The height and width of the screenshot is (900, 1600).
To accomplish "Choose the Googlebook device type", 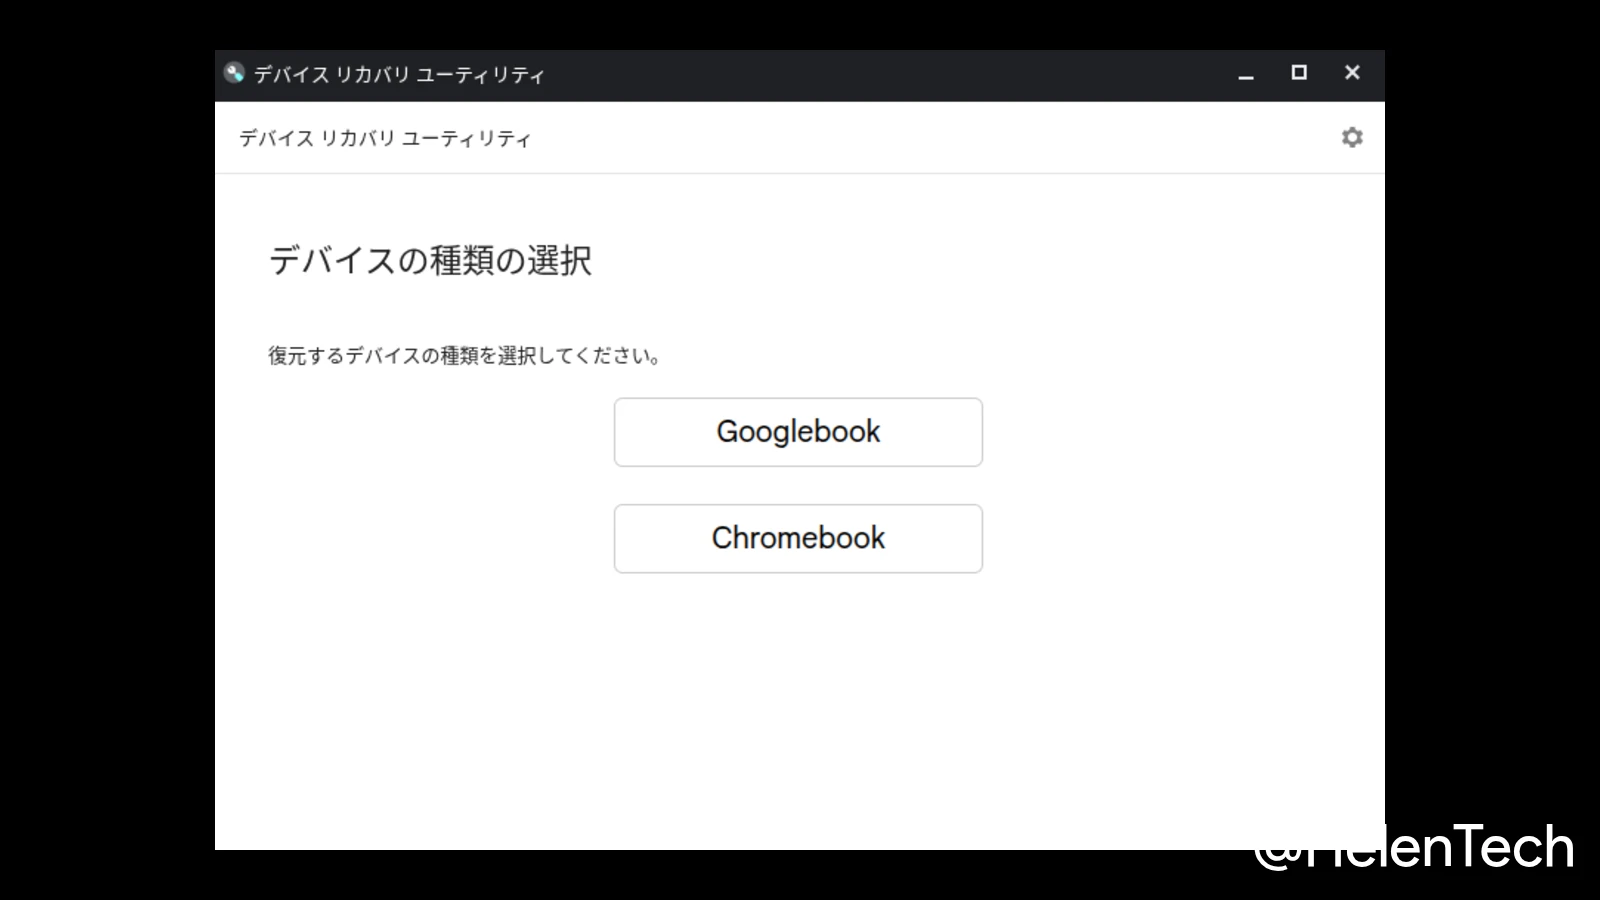I will click(798, 432).
